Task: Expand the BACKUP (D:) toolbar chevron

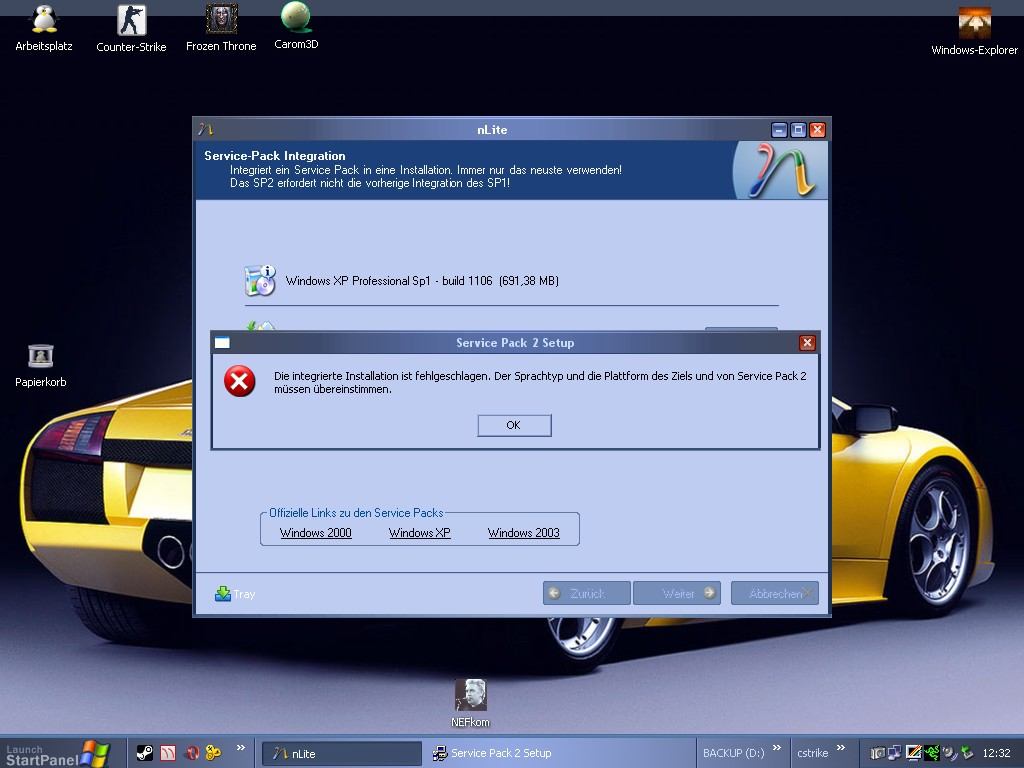Action: [776, 748]
